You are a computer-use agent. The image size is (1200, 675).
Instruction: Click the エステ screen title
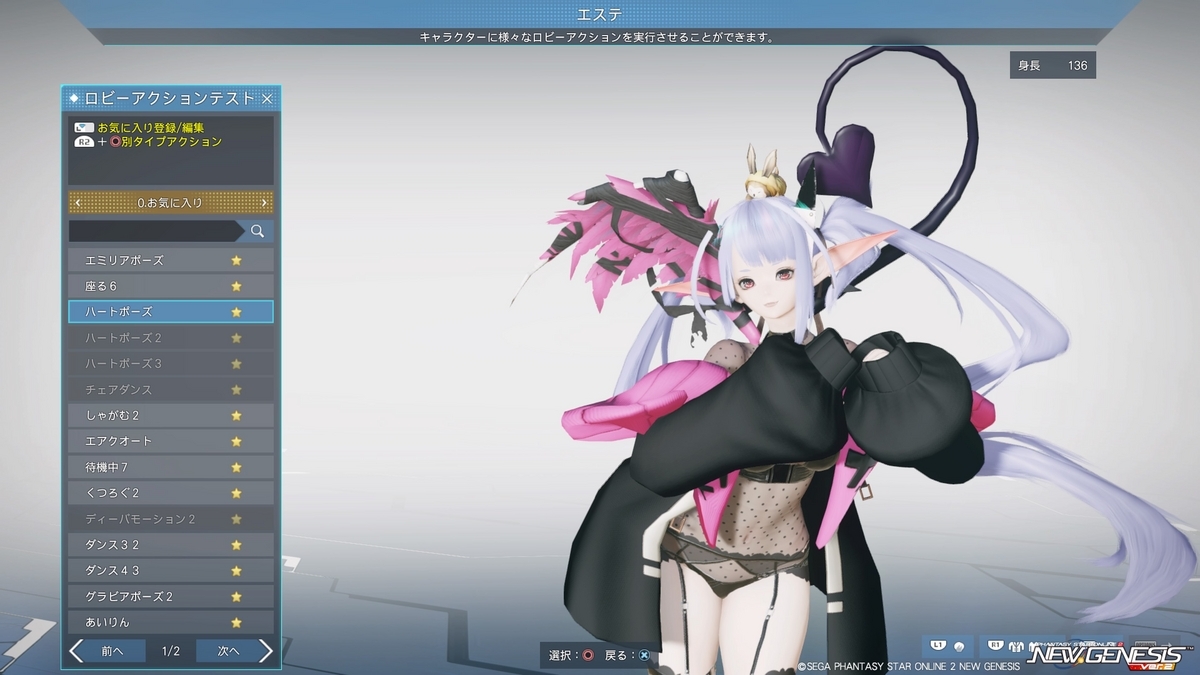(x=600, y=14)
